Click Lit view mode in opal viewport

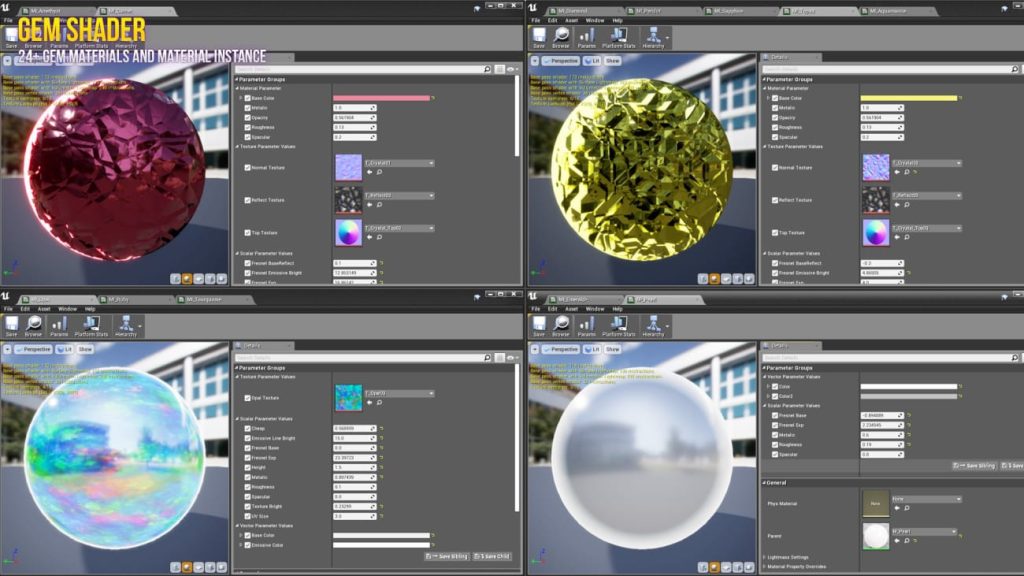65,349
